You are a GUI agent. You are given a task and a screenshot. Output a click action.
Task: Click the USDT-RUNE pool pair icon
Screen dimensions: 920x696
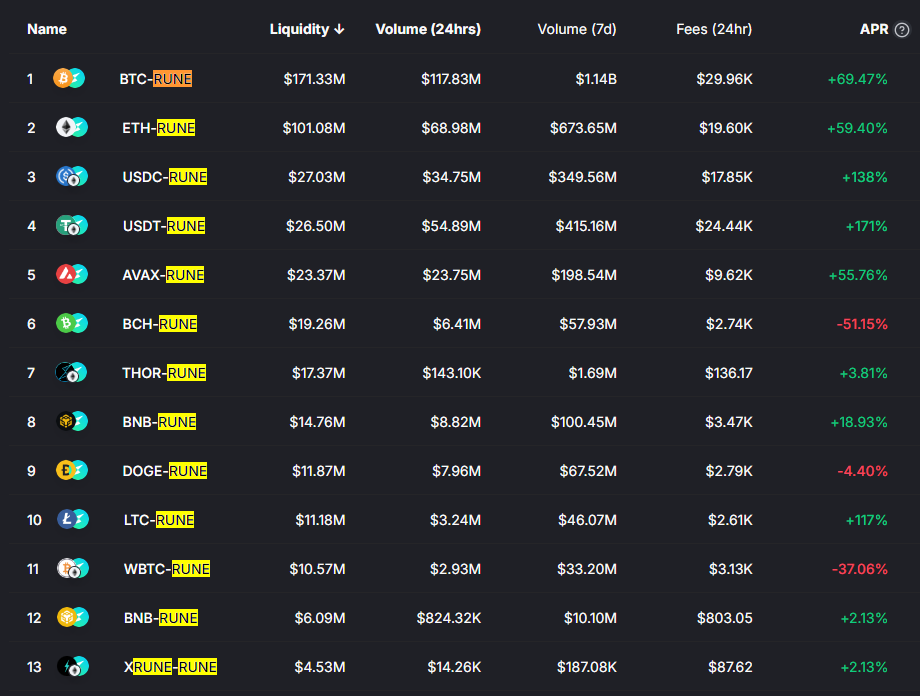pyautogui.click(x=72, y=225)
